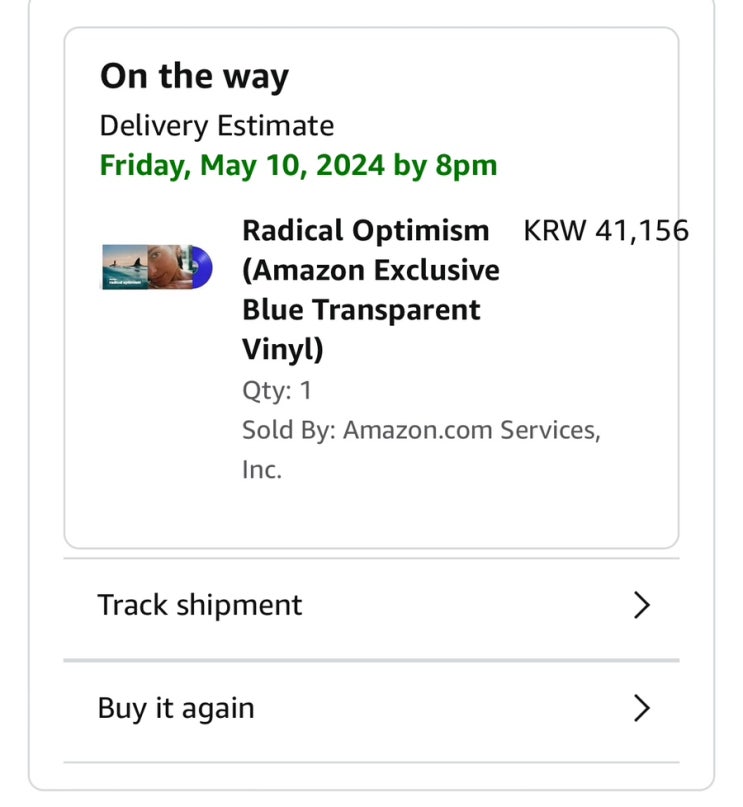Click the green Friday, May 10, 2024 date
The height and width of the screenshot is (807, 743).
click(x=242, y=165)
